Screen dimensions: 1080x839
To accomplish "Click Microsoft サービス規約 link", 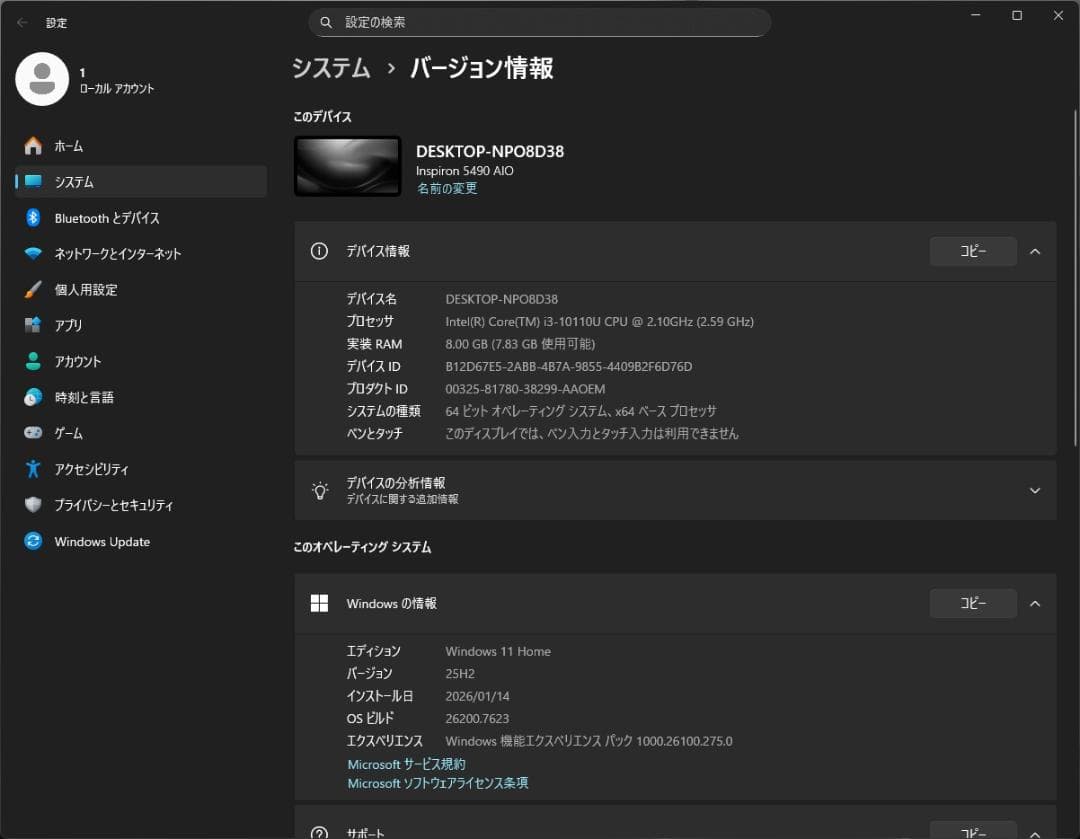I will coord(405,763).
